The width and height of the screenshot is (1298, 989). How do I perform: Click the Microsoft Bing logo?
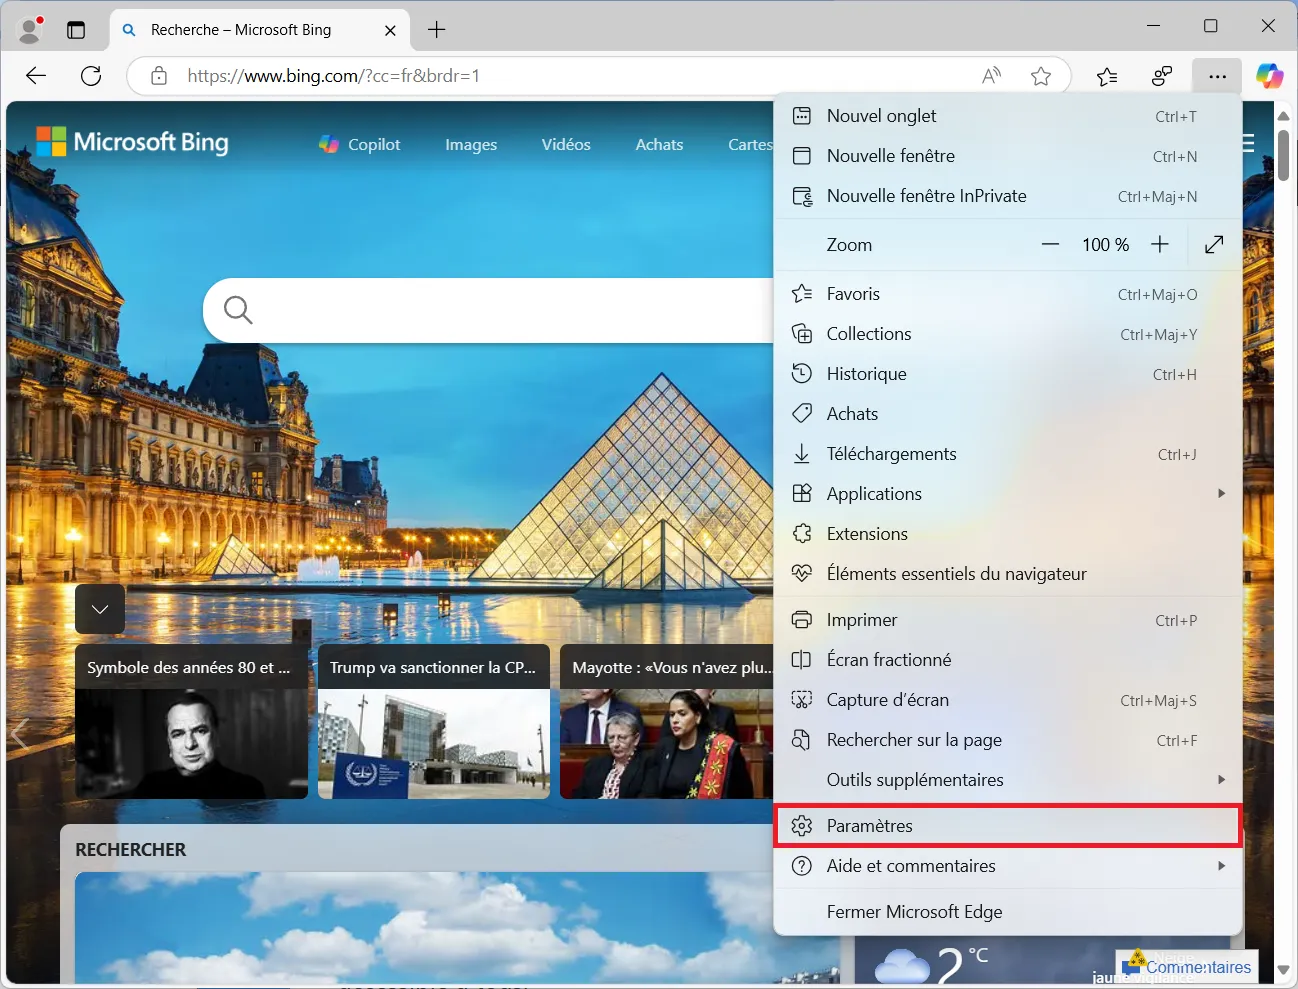click(132, 142)
